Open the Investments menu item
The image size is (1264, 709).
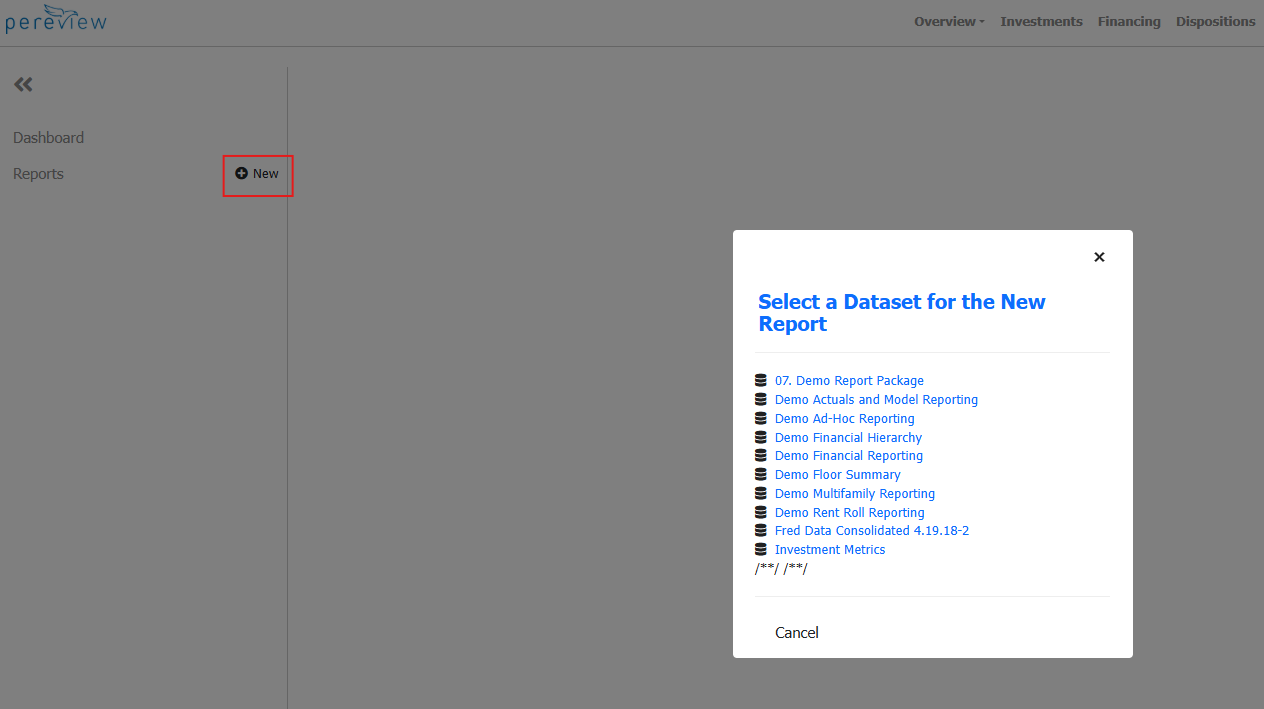1041,22
